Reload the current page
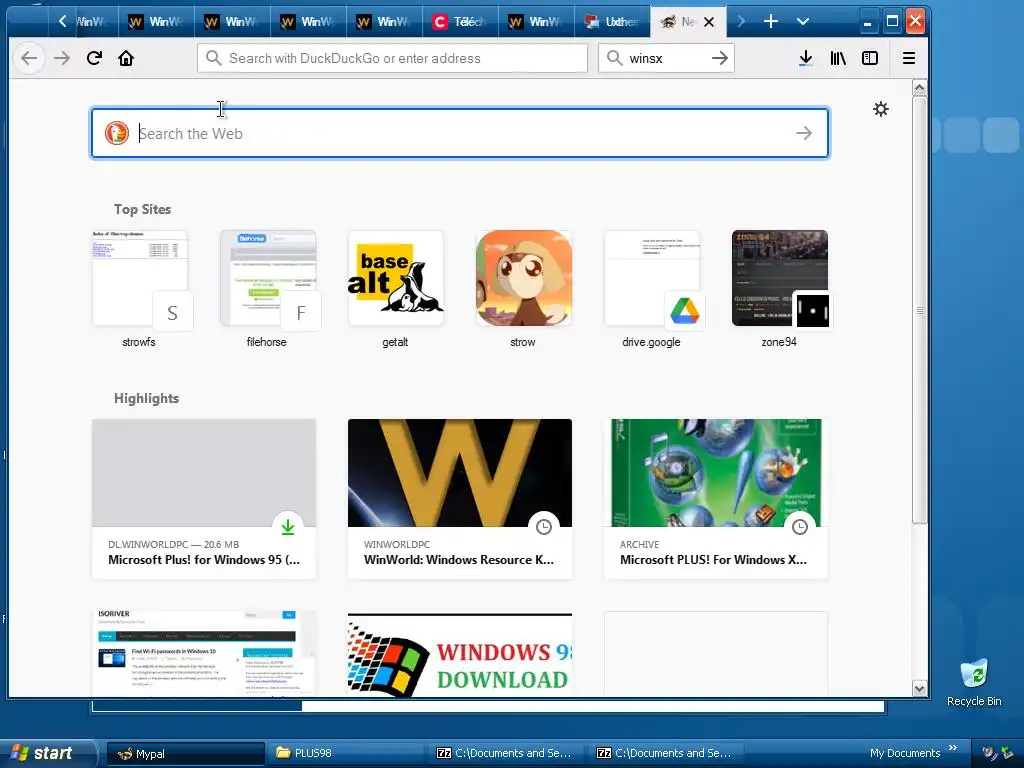The width and height of the screenshot is (1024, 768). click(x=94, y=58)
